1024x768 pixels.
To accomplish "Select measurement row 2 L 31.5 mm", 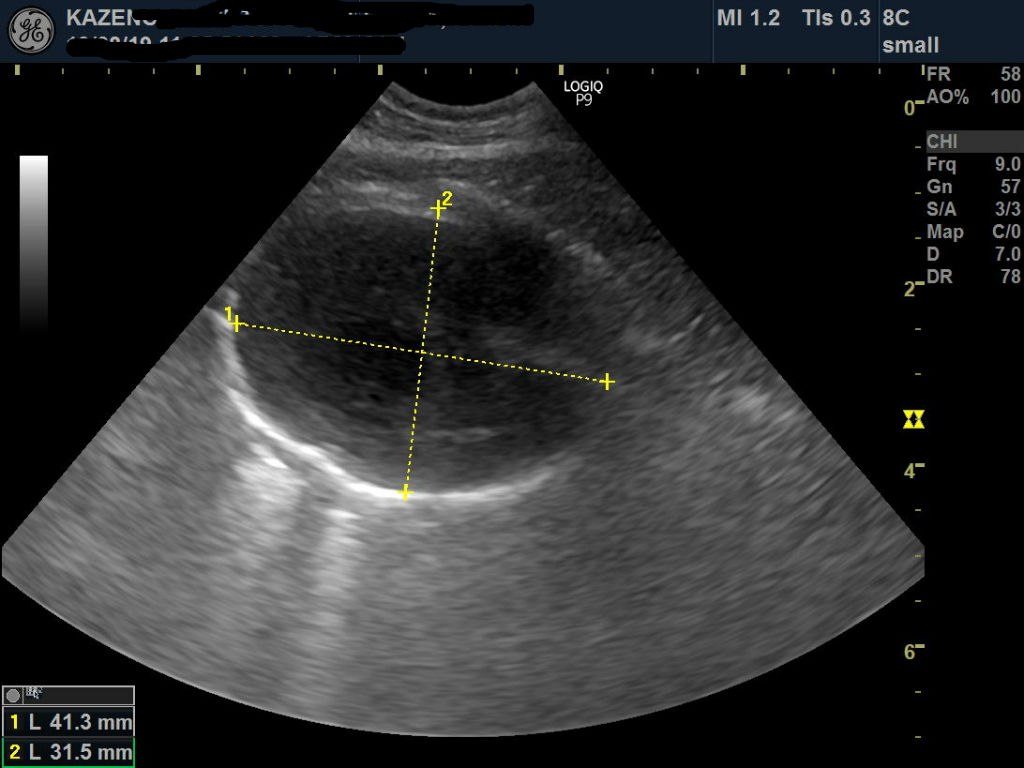I will coord(69,752).
